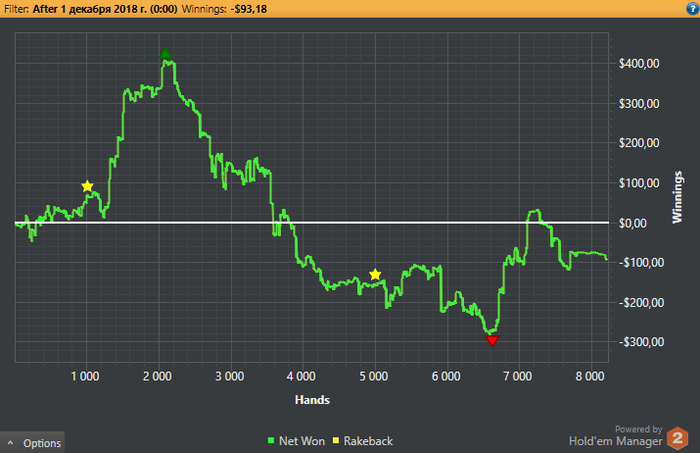Click the Hold'em Manager 2 logo

(677, 438)
